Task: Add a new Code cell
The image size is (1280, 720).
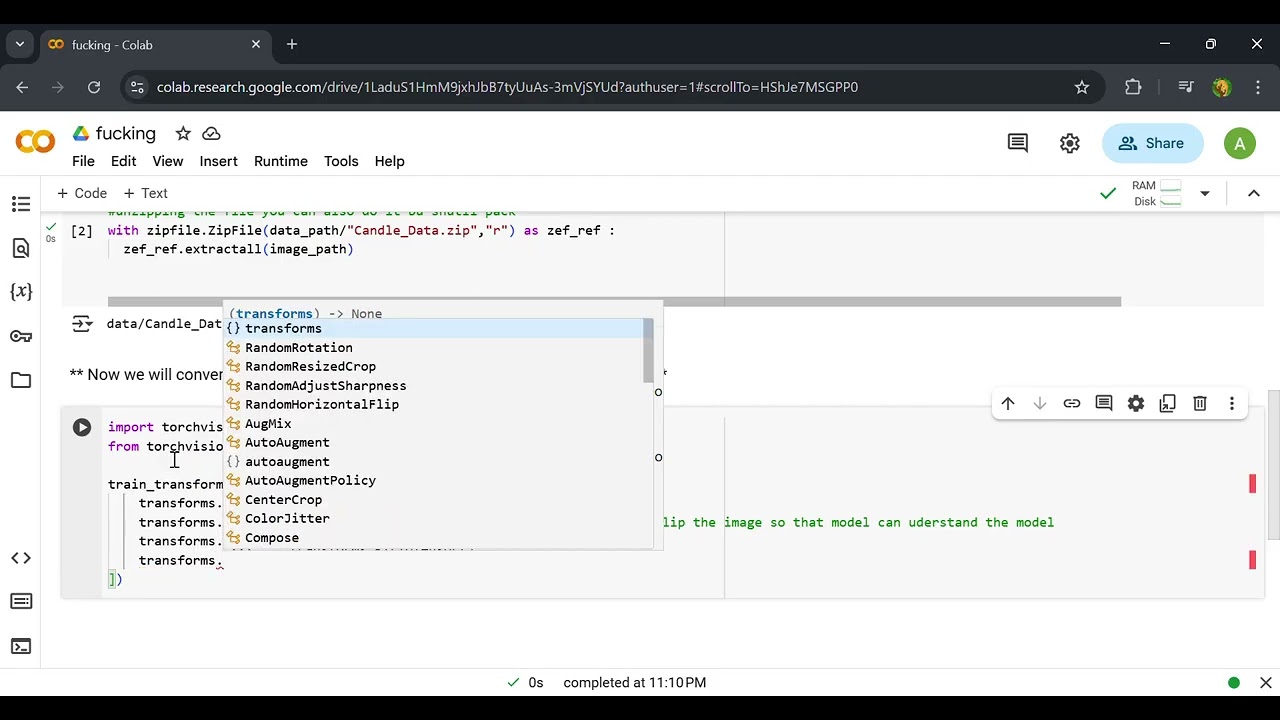Action: 82,193
